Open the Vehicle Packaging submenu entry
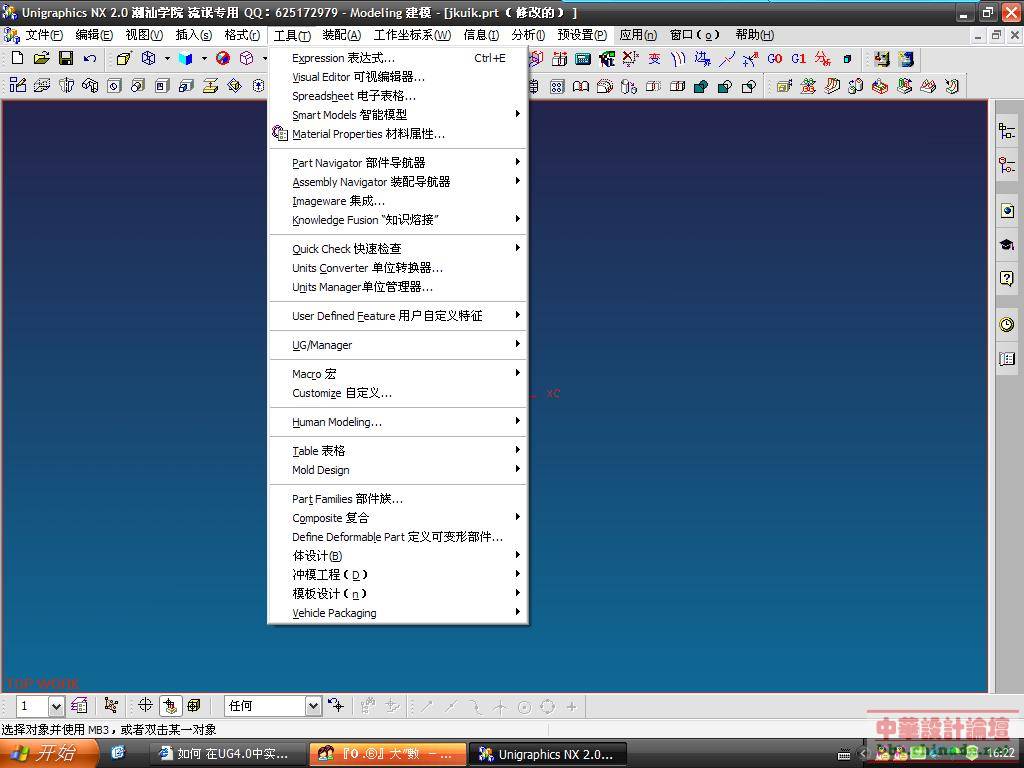 point(398,613)
